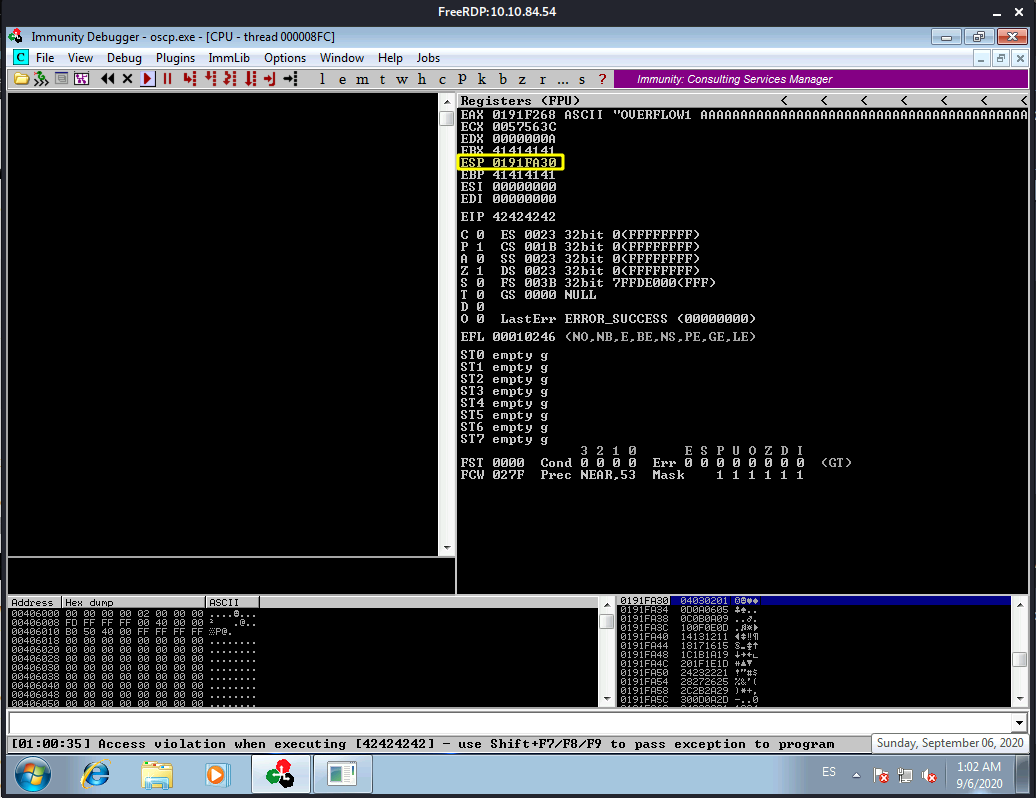Click the Hex dump column header

134,602
